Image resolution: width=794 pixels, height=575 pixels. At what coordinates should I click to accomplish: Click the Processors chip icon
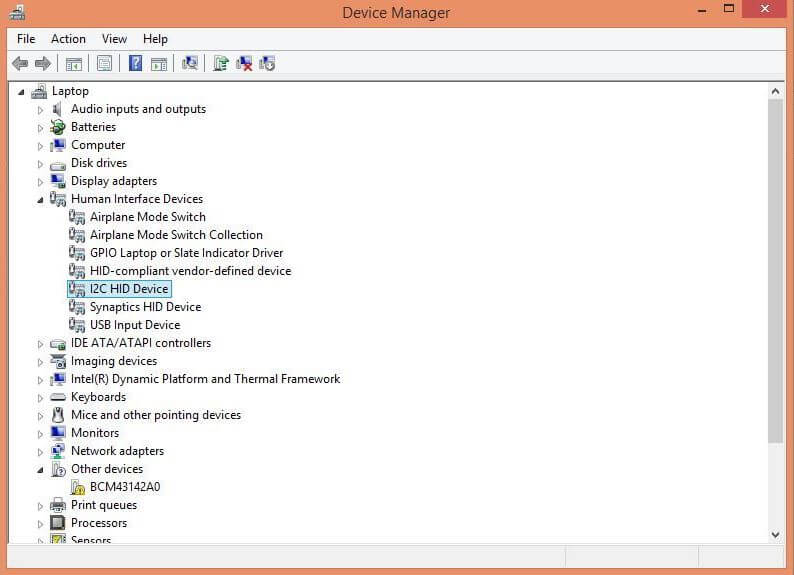click(x=58, y=523)
